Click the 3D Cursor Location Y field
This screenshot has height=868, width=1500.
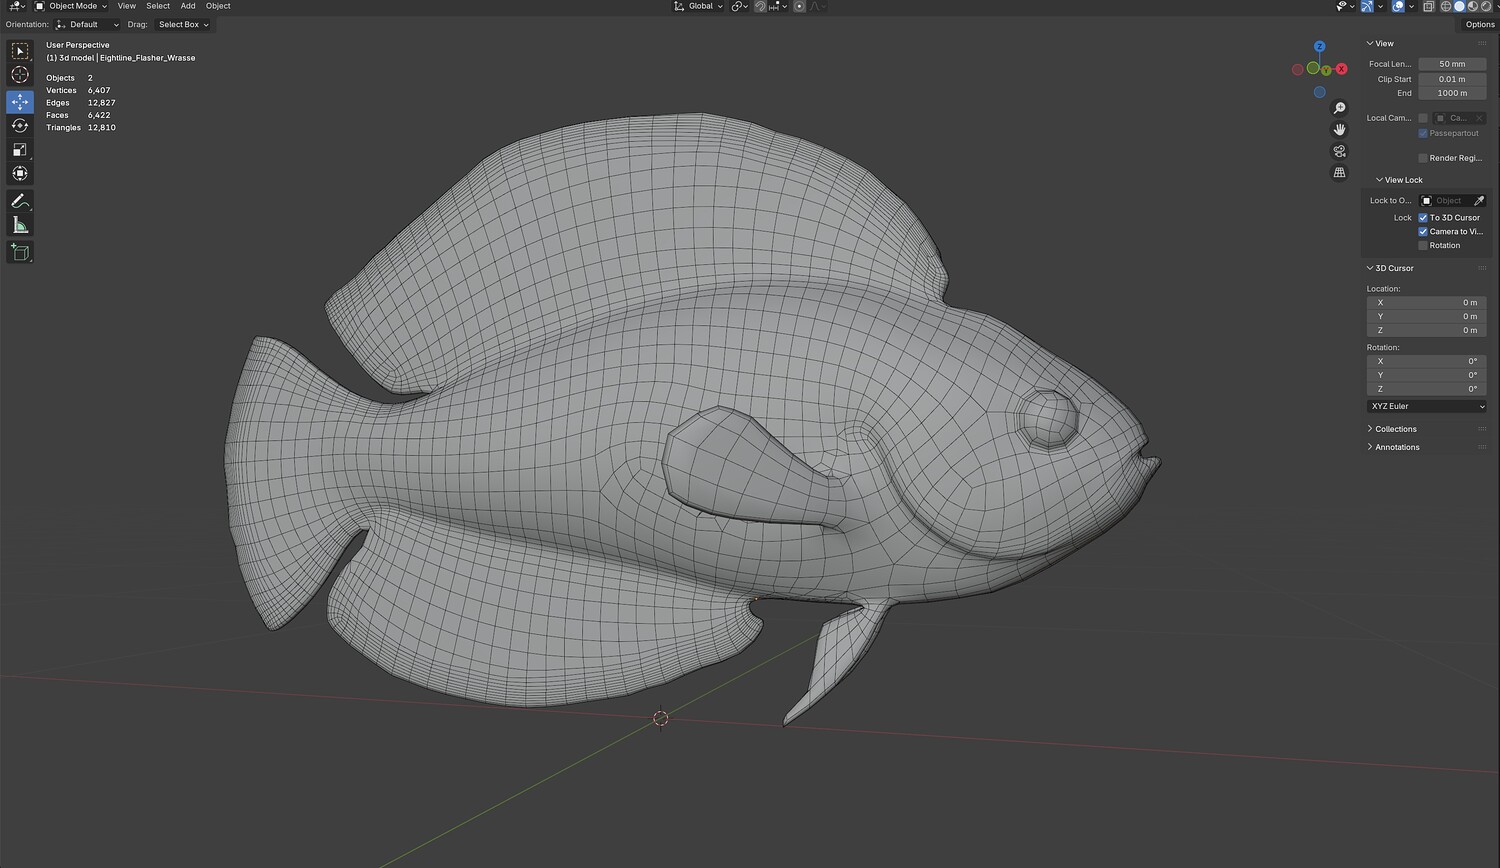click(1426, 316)
